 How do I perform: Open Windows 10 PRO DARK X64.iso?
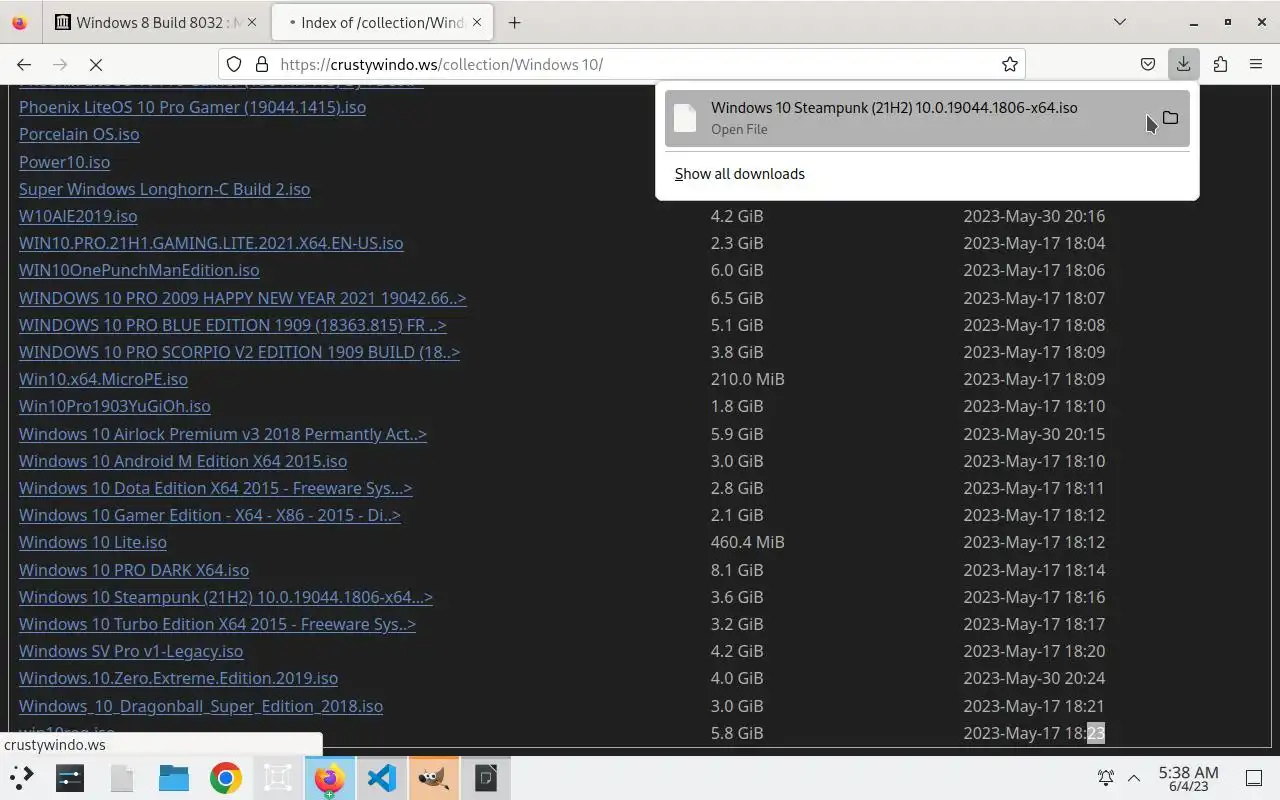tap(134, 570)
